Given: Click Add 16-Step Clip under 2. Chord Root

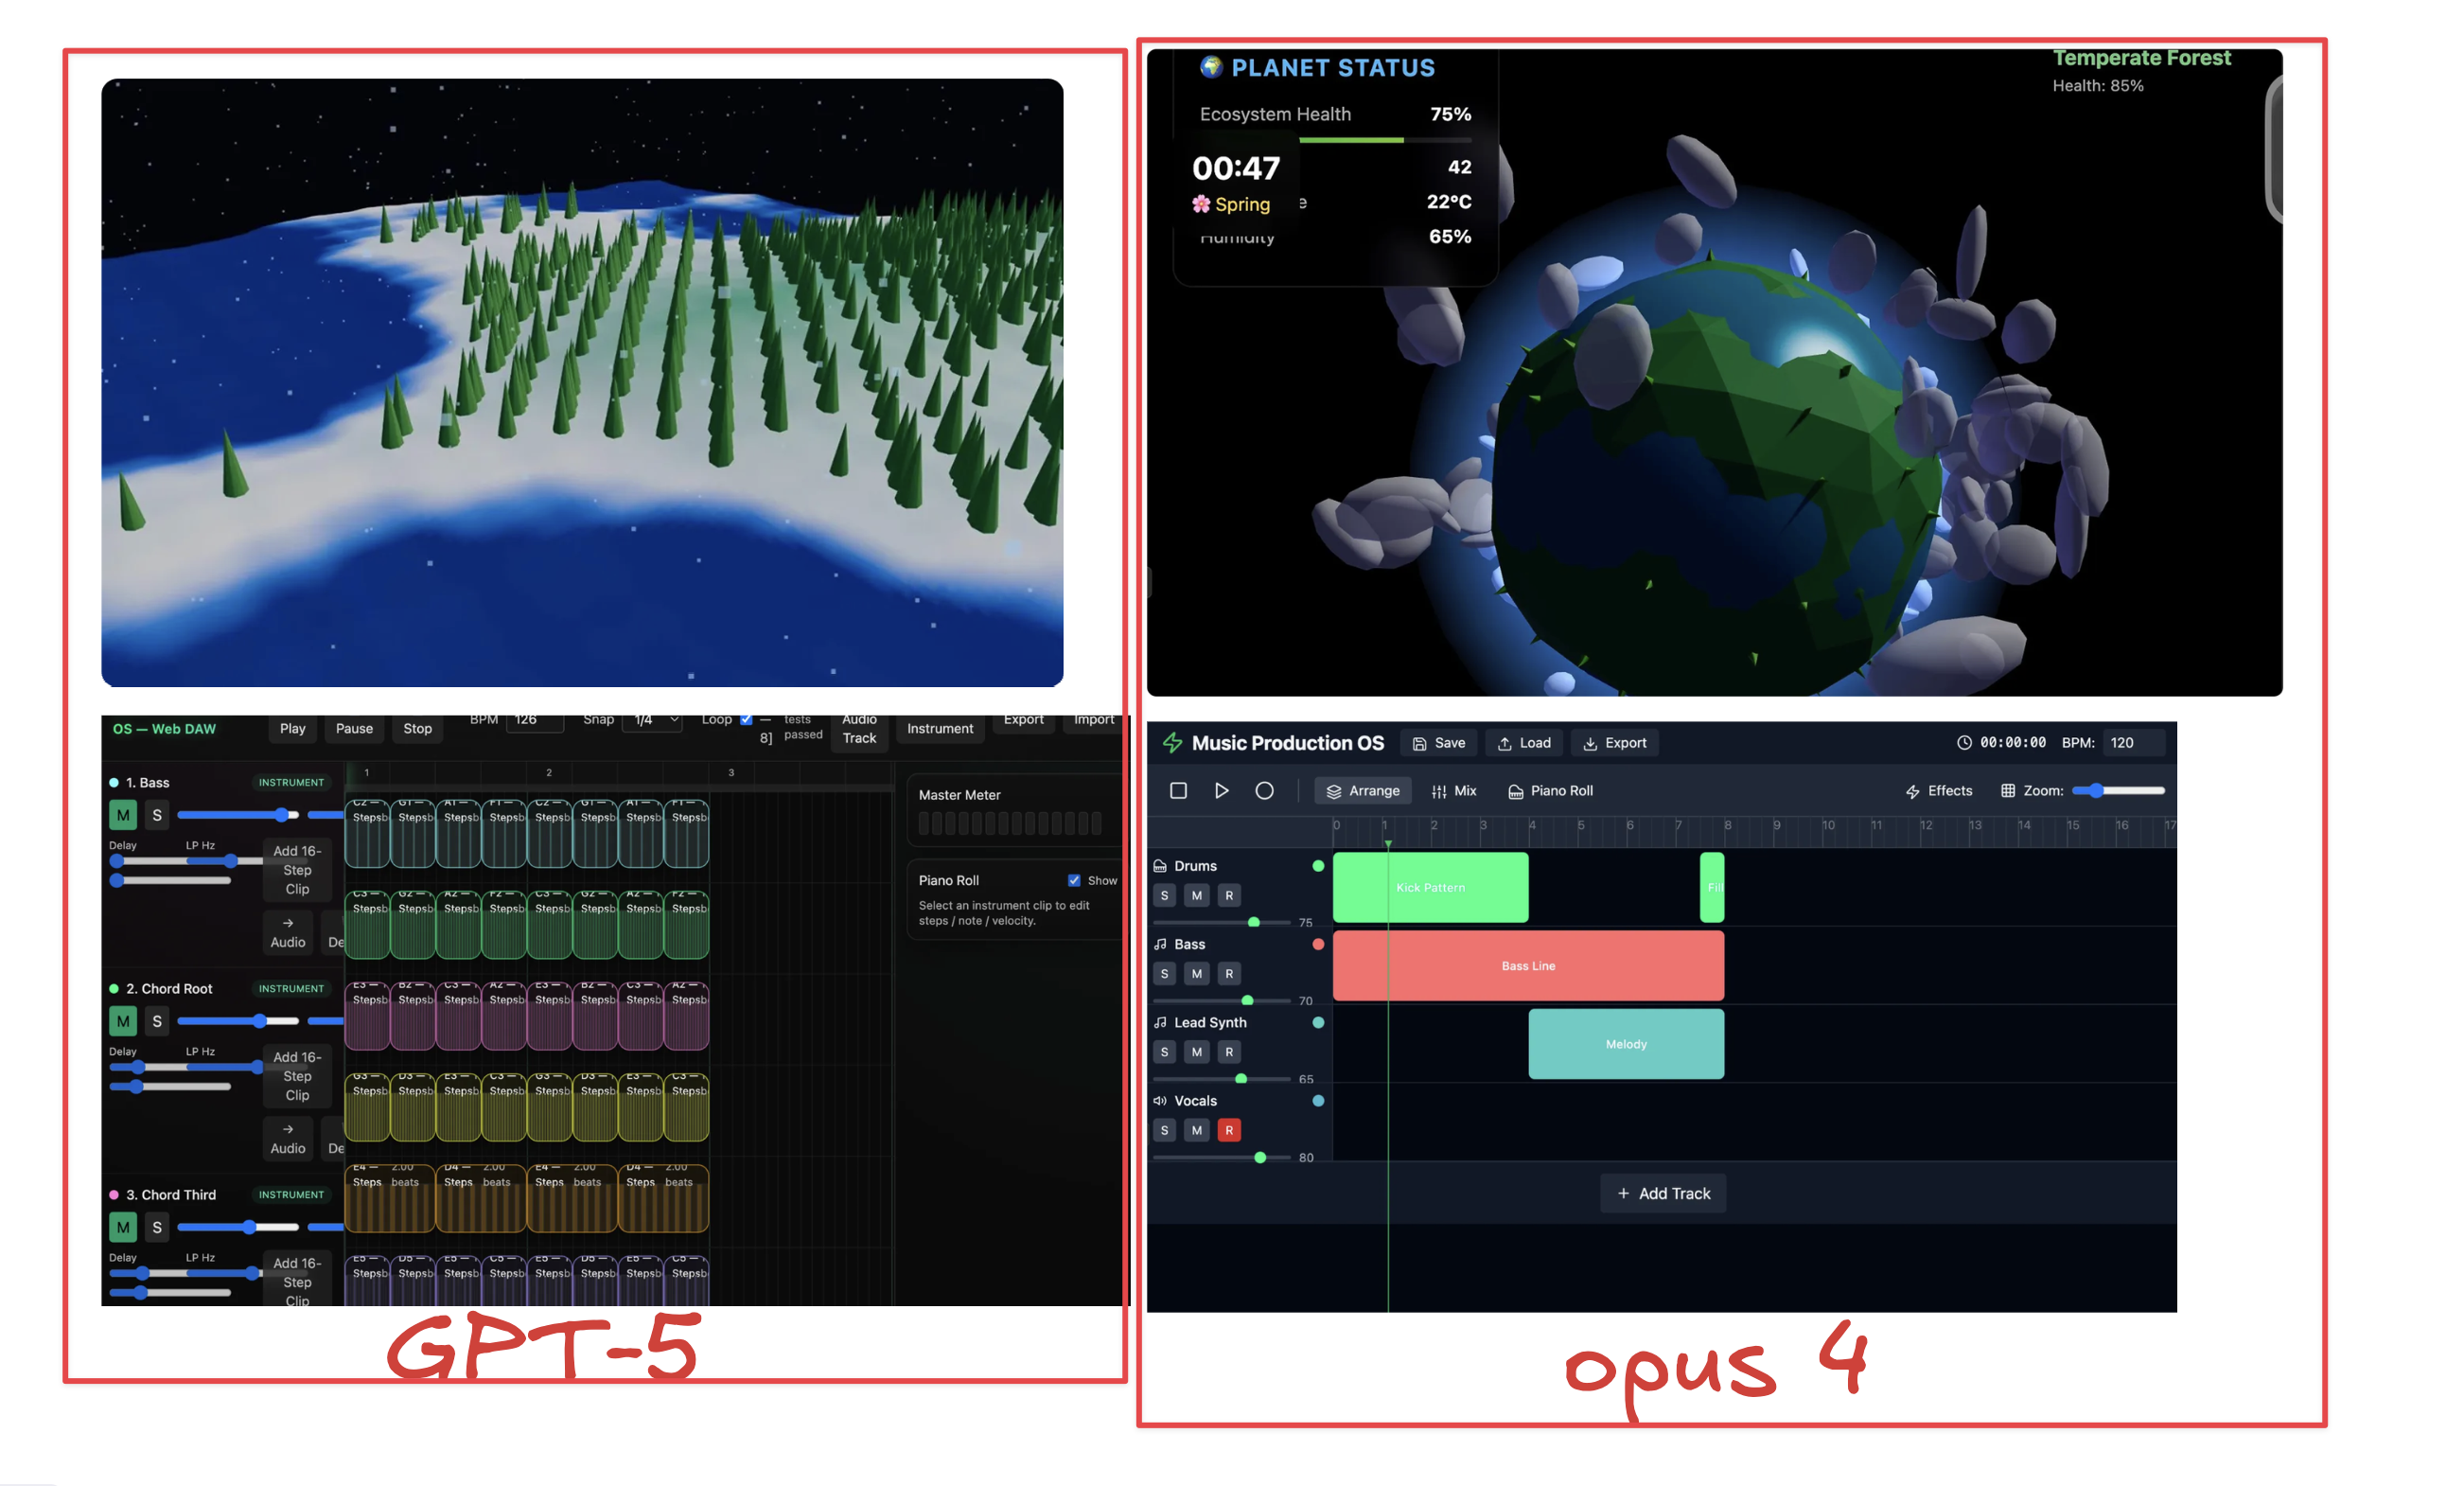Looking at the screenshot, I should pyautogui.click(x=297, y=1077).
